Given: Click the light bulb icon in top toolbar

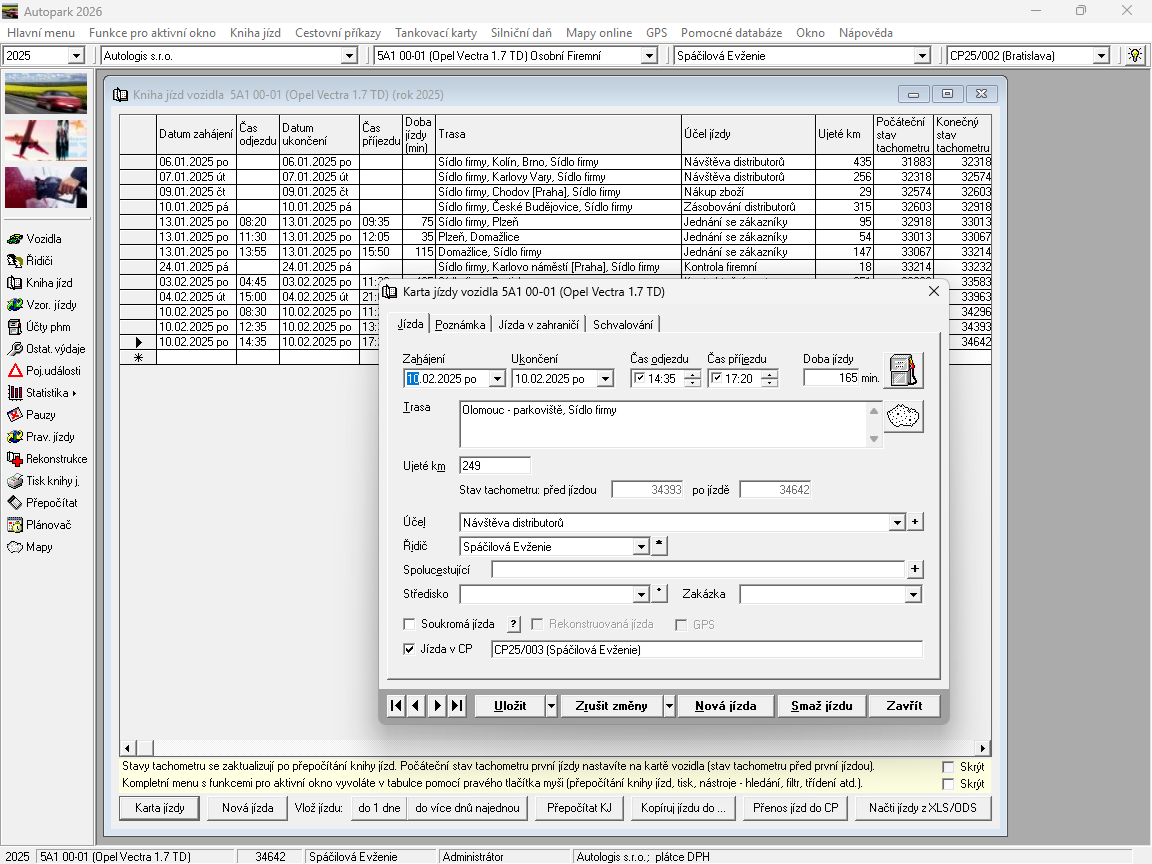Looking at the screenshot, I should [x=1135, y=56].
